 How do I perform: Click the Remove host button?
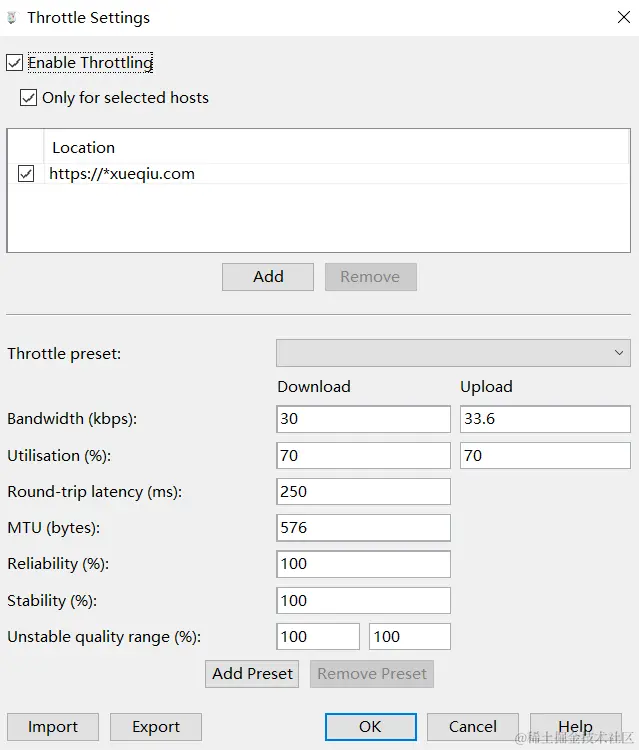pos(371,276)
